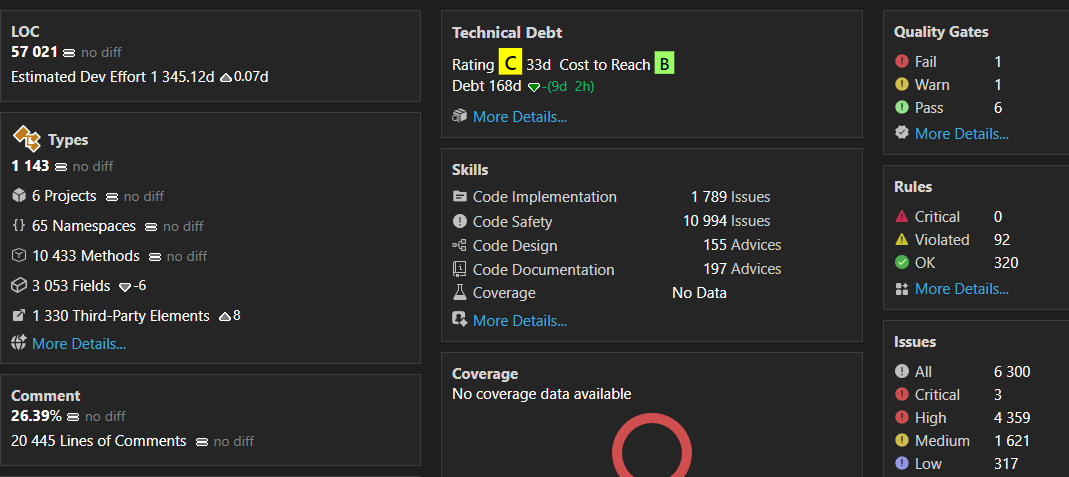Click the Code Implementation icon

click(x=460, y=197)
